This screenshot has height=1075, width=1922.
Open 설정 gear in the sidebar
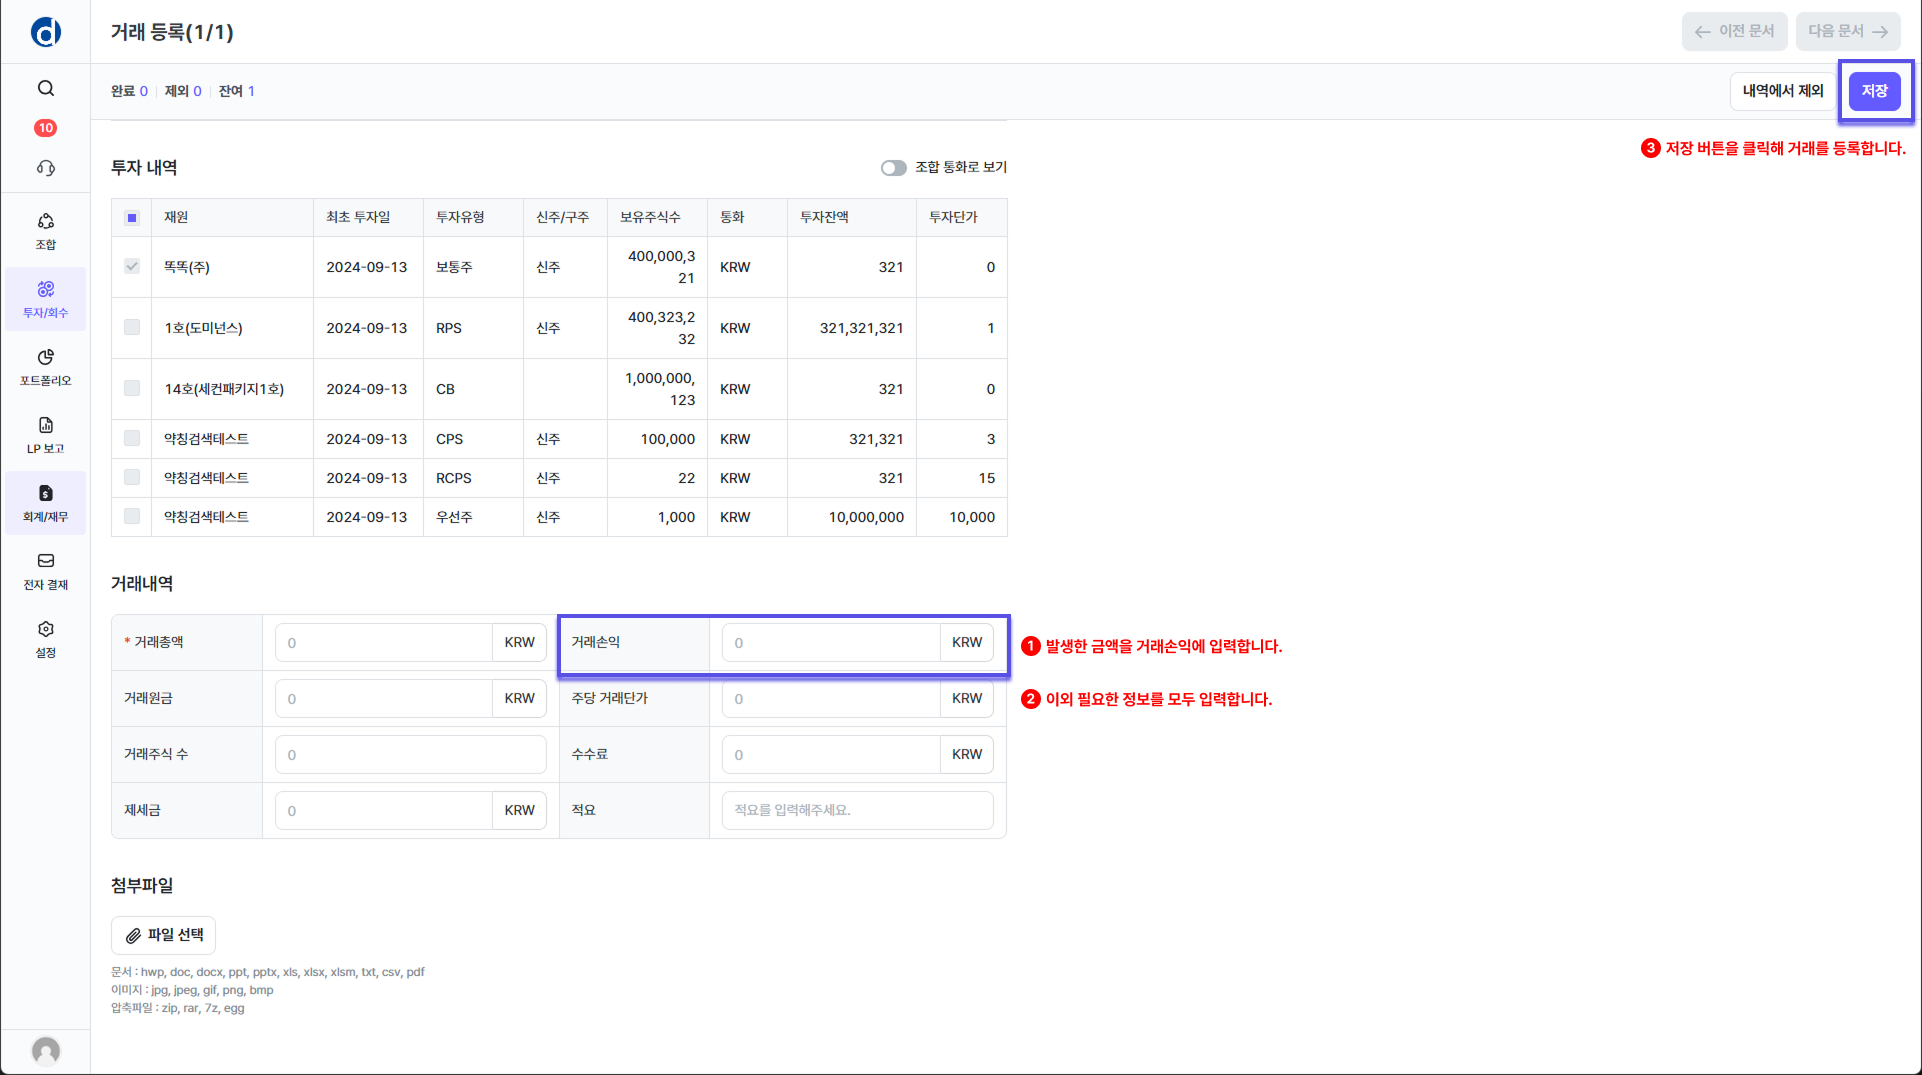click(x=46, y=639)
